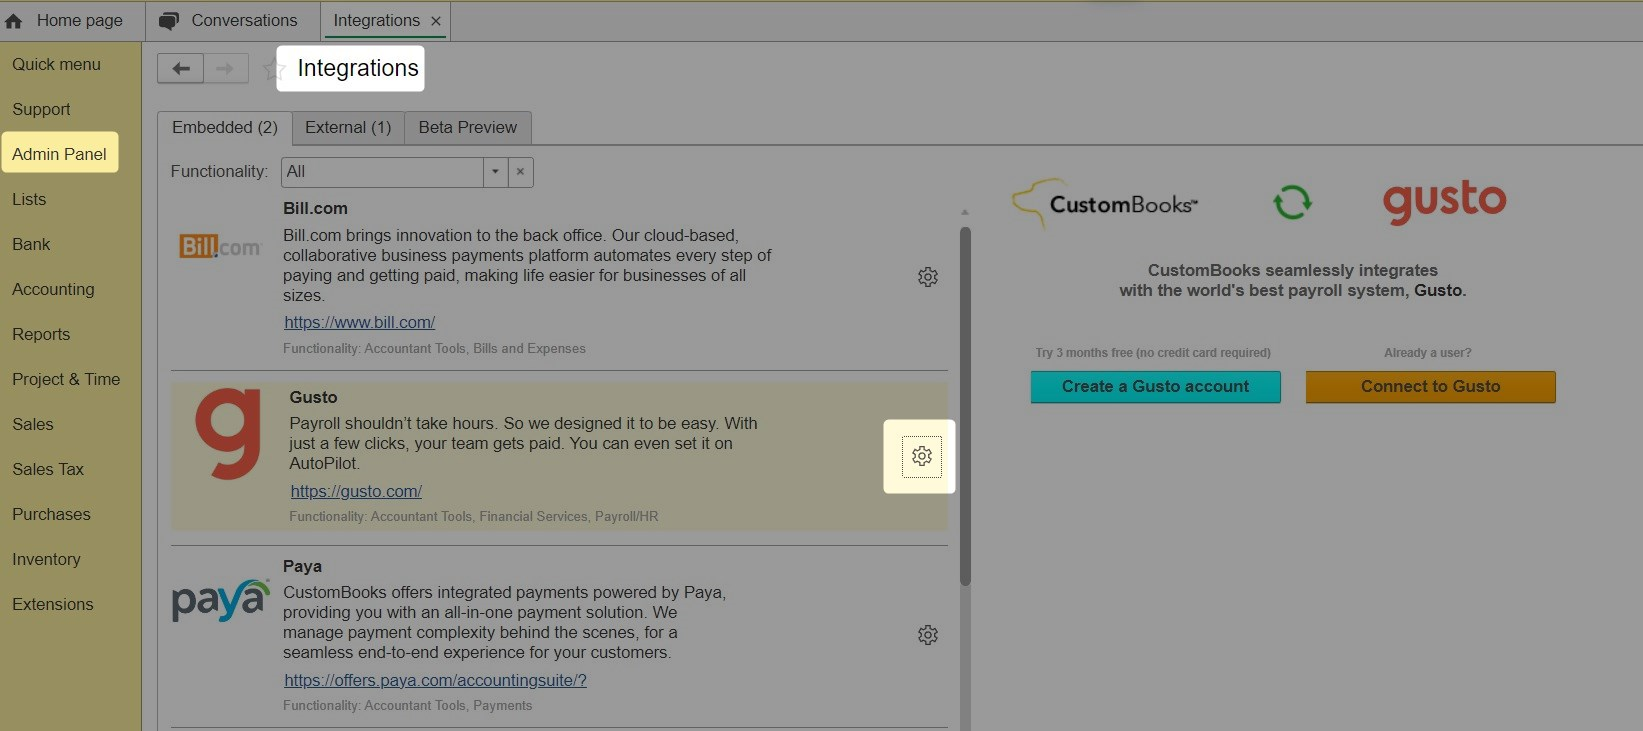Open settings gear for Bill.com integration
Image resolution: width=1643 pixels, height=731 pixels.
927,277
